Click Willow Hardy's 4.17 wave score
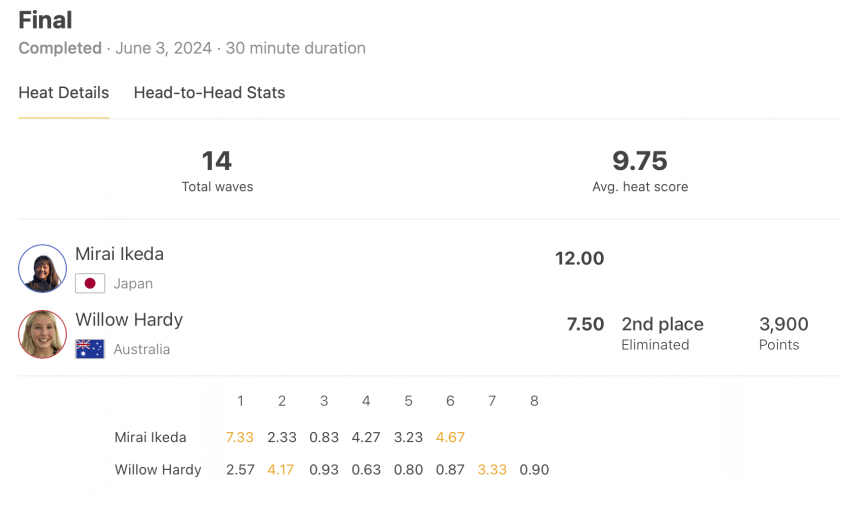Screen dimensions: 856x520 click(x=281, y=470)
